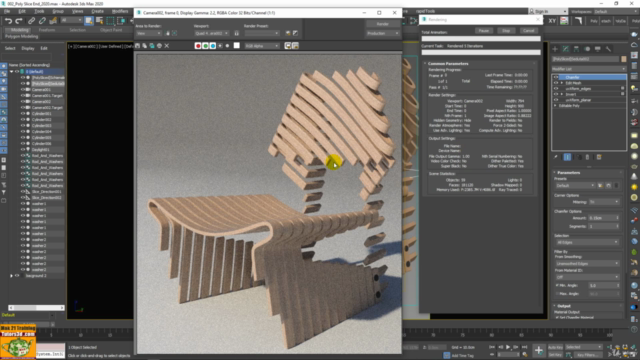Viewport: 640px width, 360px height.
Task: Click Configure Modifier Sets icon
Action: 599,157
